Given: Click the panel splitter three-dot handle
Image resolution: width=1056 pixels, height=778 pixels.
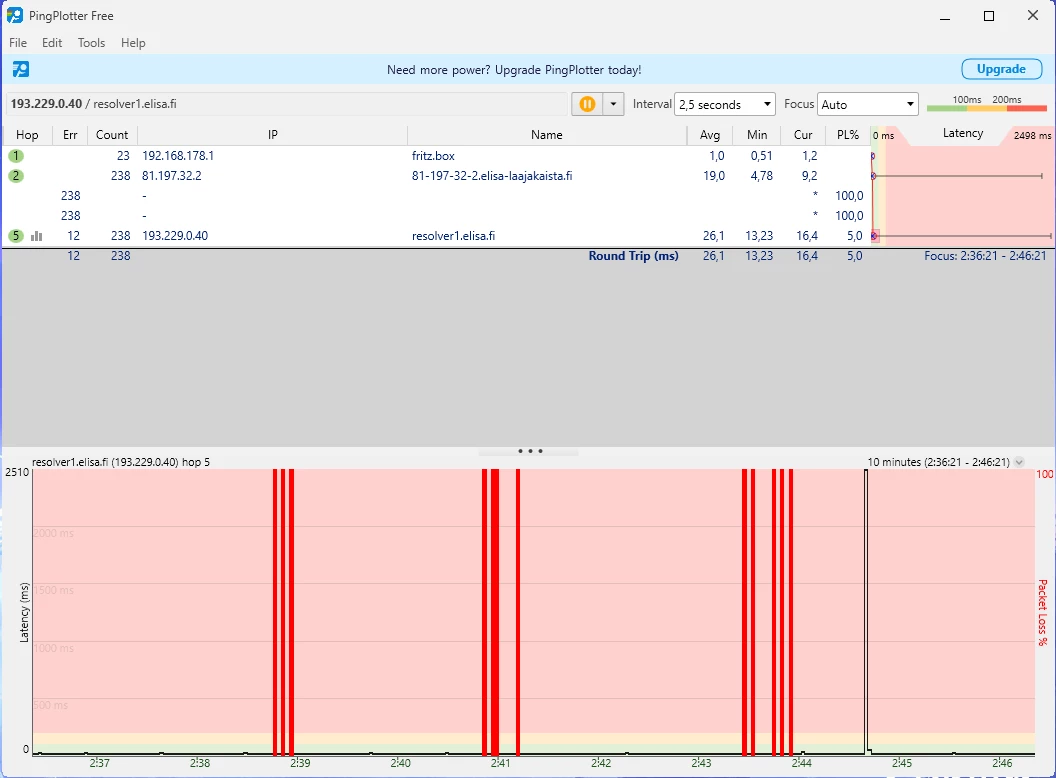Looking at the screenshot, I should click(529, 451).
